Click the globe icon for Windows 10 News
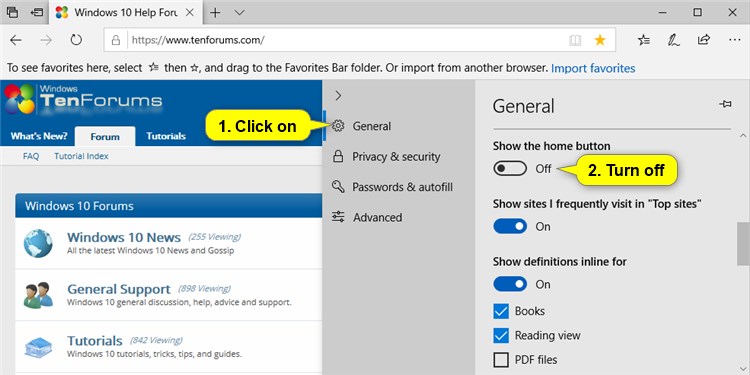This screenshot has height=375, width=750. tap(38, 243)
